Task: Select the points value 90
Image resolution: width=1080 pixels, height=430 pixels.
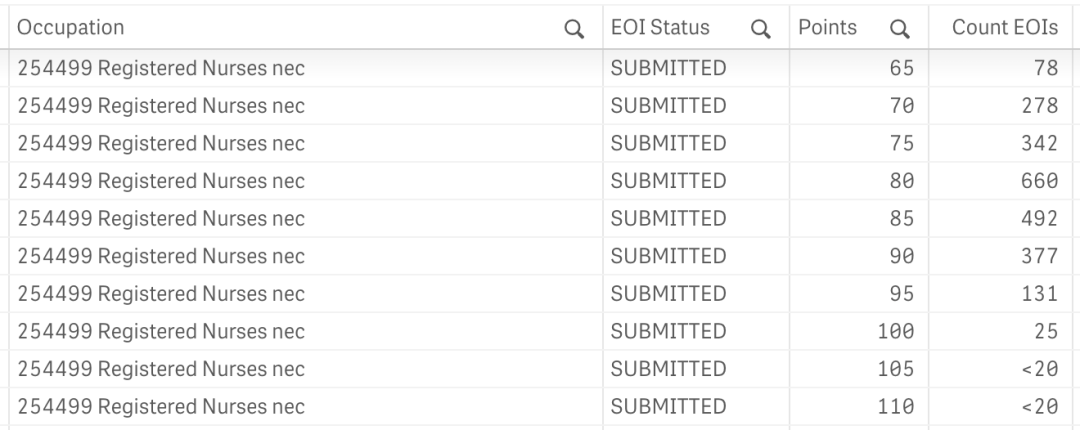Action: pos(902,256)
